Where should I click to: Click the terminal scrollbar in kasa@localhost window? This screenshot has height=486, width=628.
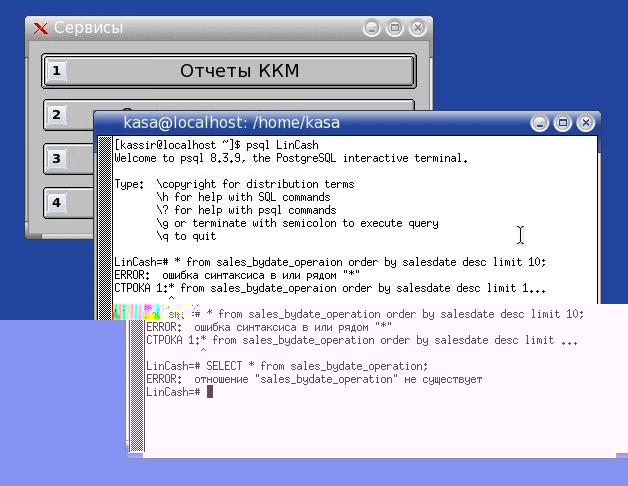pos(105,228)
